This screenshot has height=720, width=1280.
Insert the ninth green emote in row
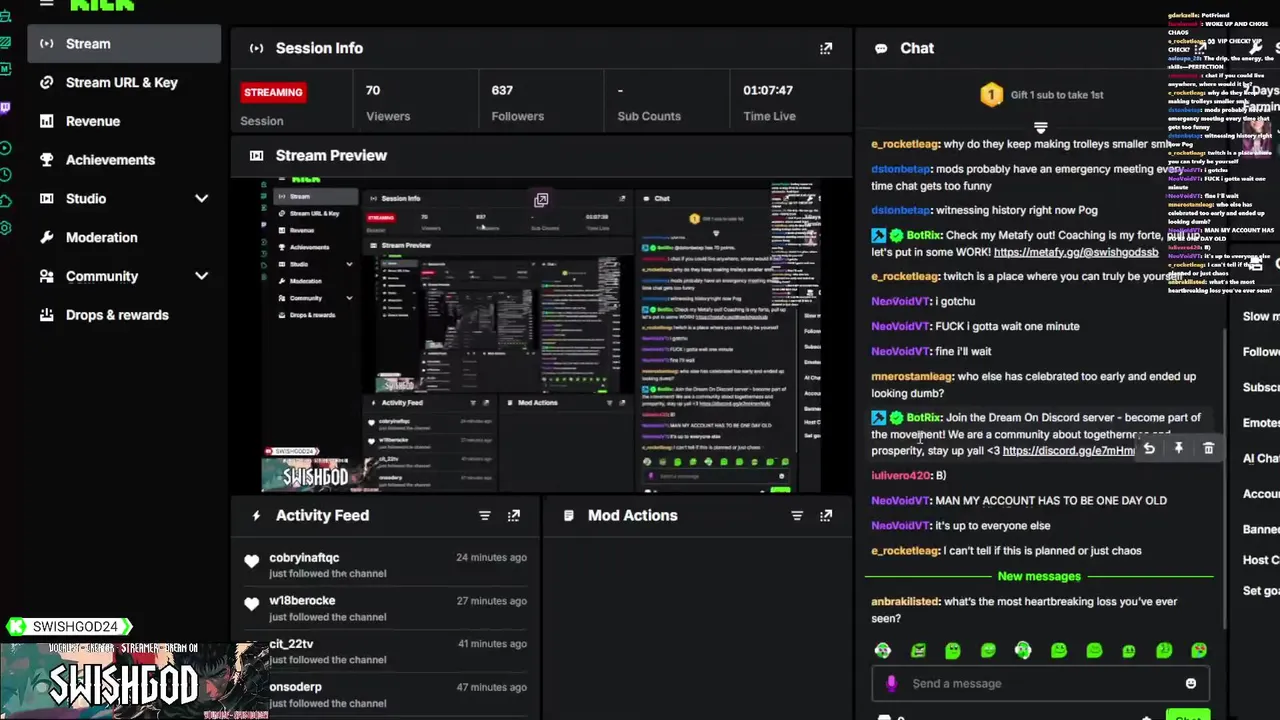click(1164, 650)
